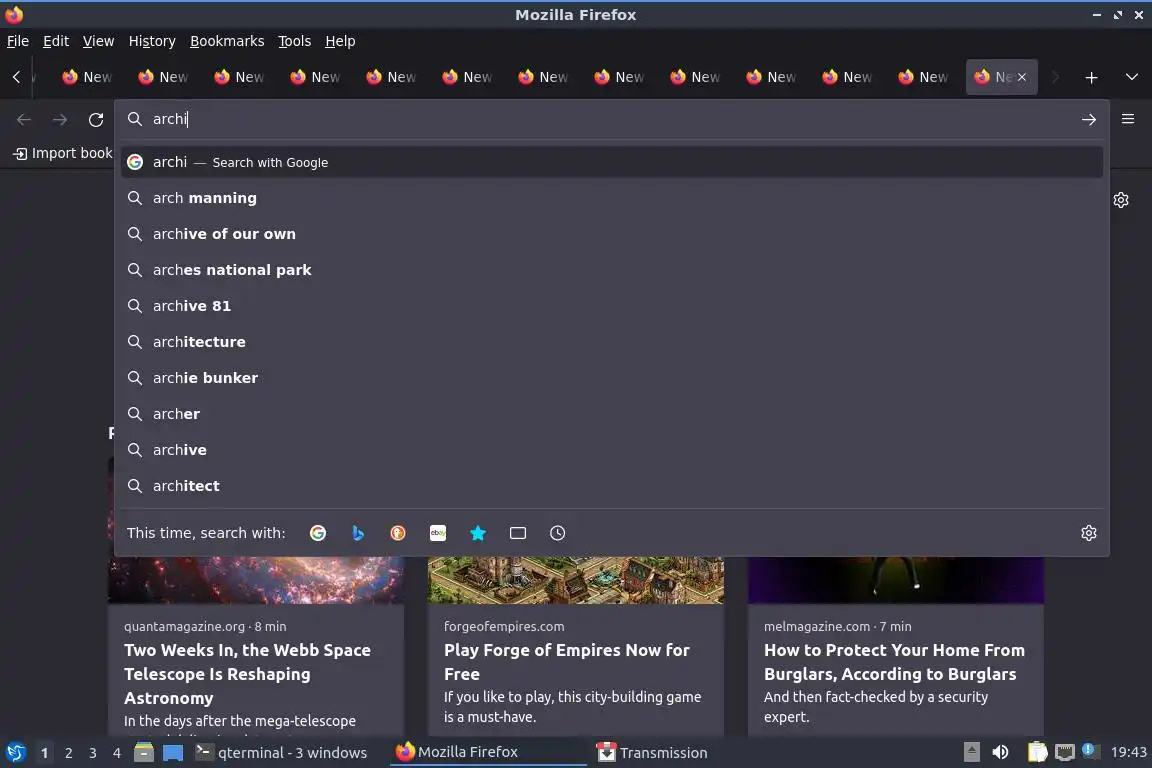The width and height of the screenshot is (1152, 768).
Task: Open the View menu
Action: 98,41
